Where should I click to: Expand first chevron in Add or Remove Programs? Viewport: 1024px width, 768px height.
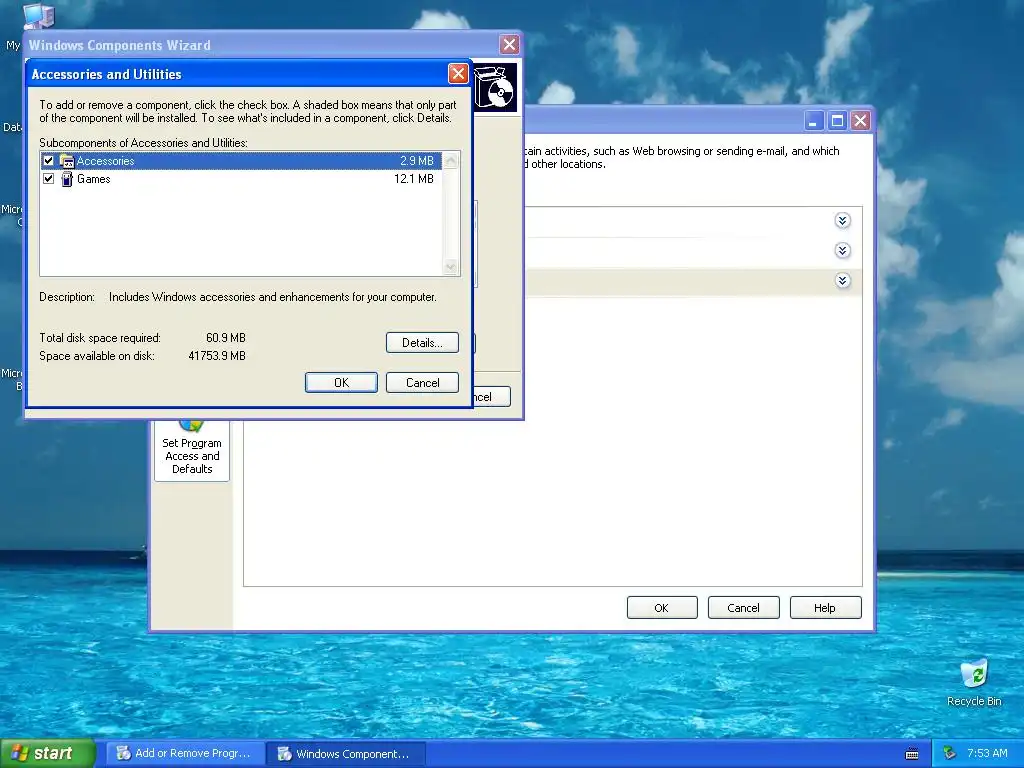coord(842,221)
